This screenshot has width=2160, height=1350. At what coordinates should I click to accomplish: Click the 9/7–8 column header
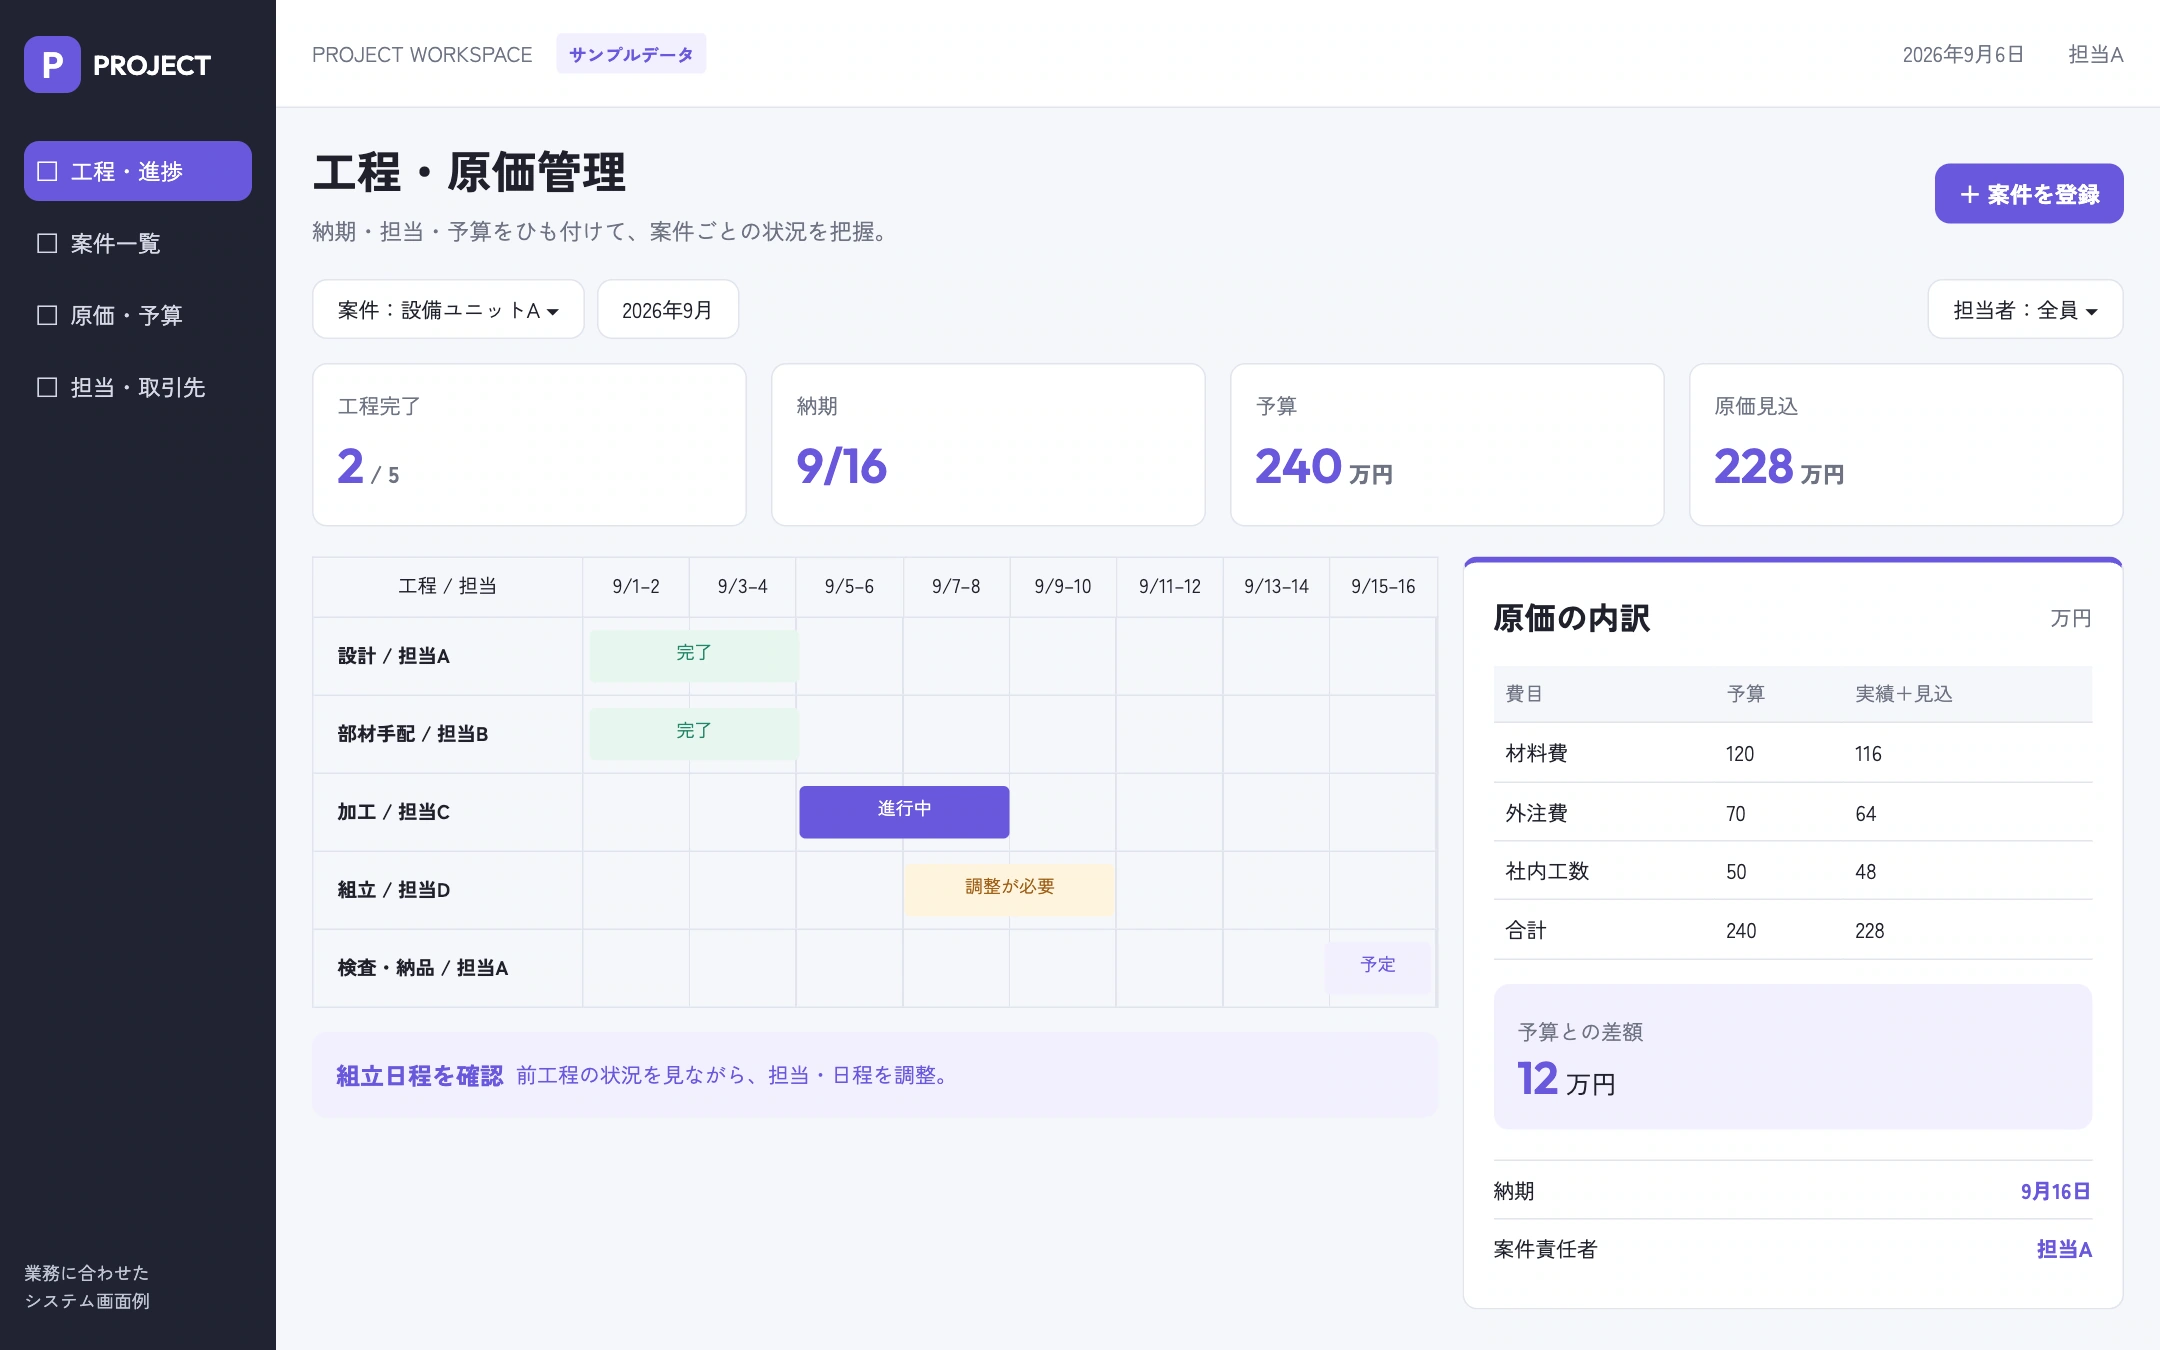[956, 587]
